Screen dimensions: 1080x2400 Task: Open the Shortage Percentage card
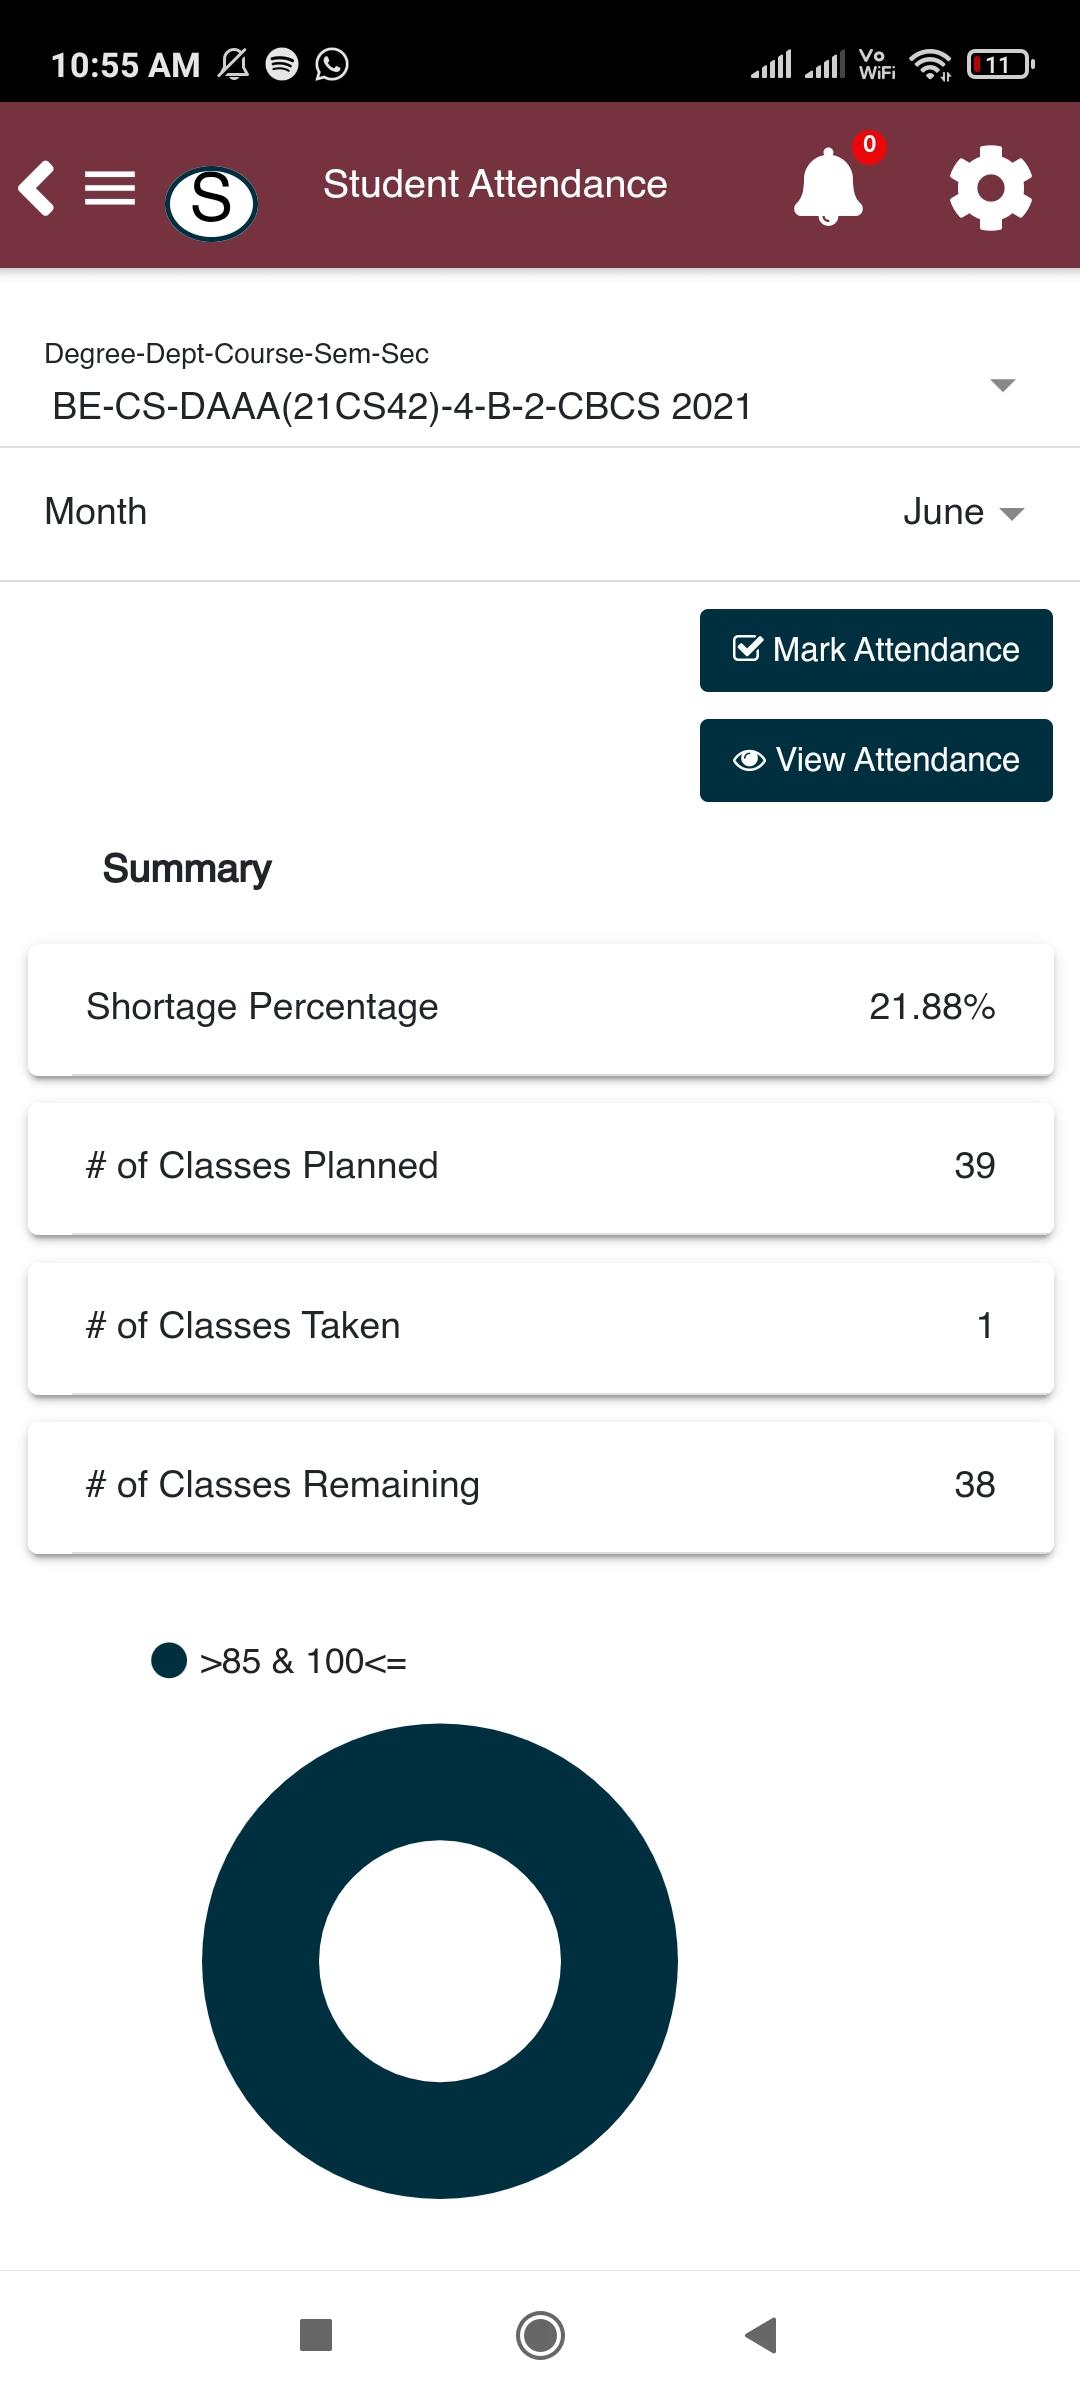point(541,1009)
